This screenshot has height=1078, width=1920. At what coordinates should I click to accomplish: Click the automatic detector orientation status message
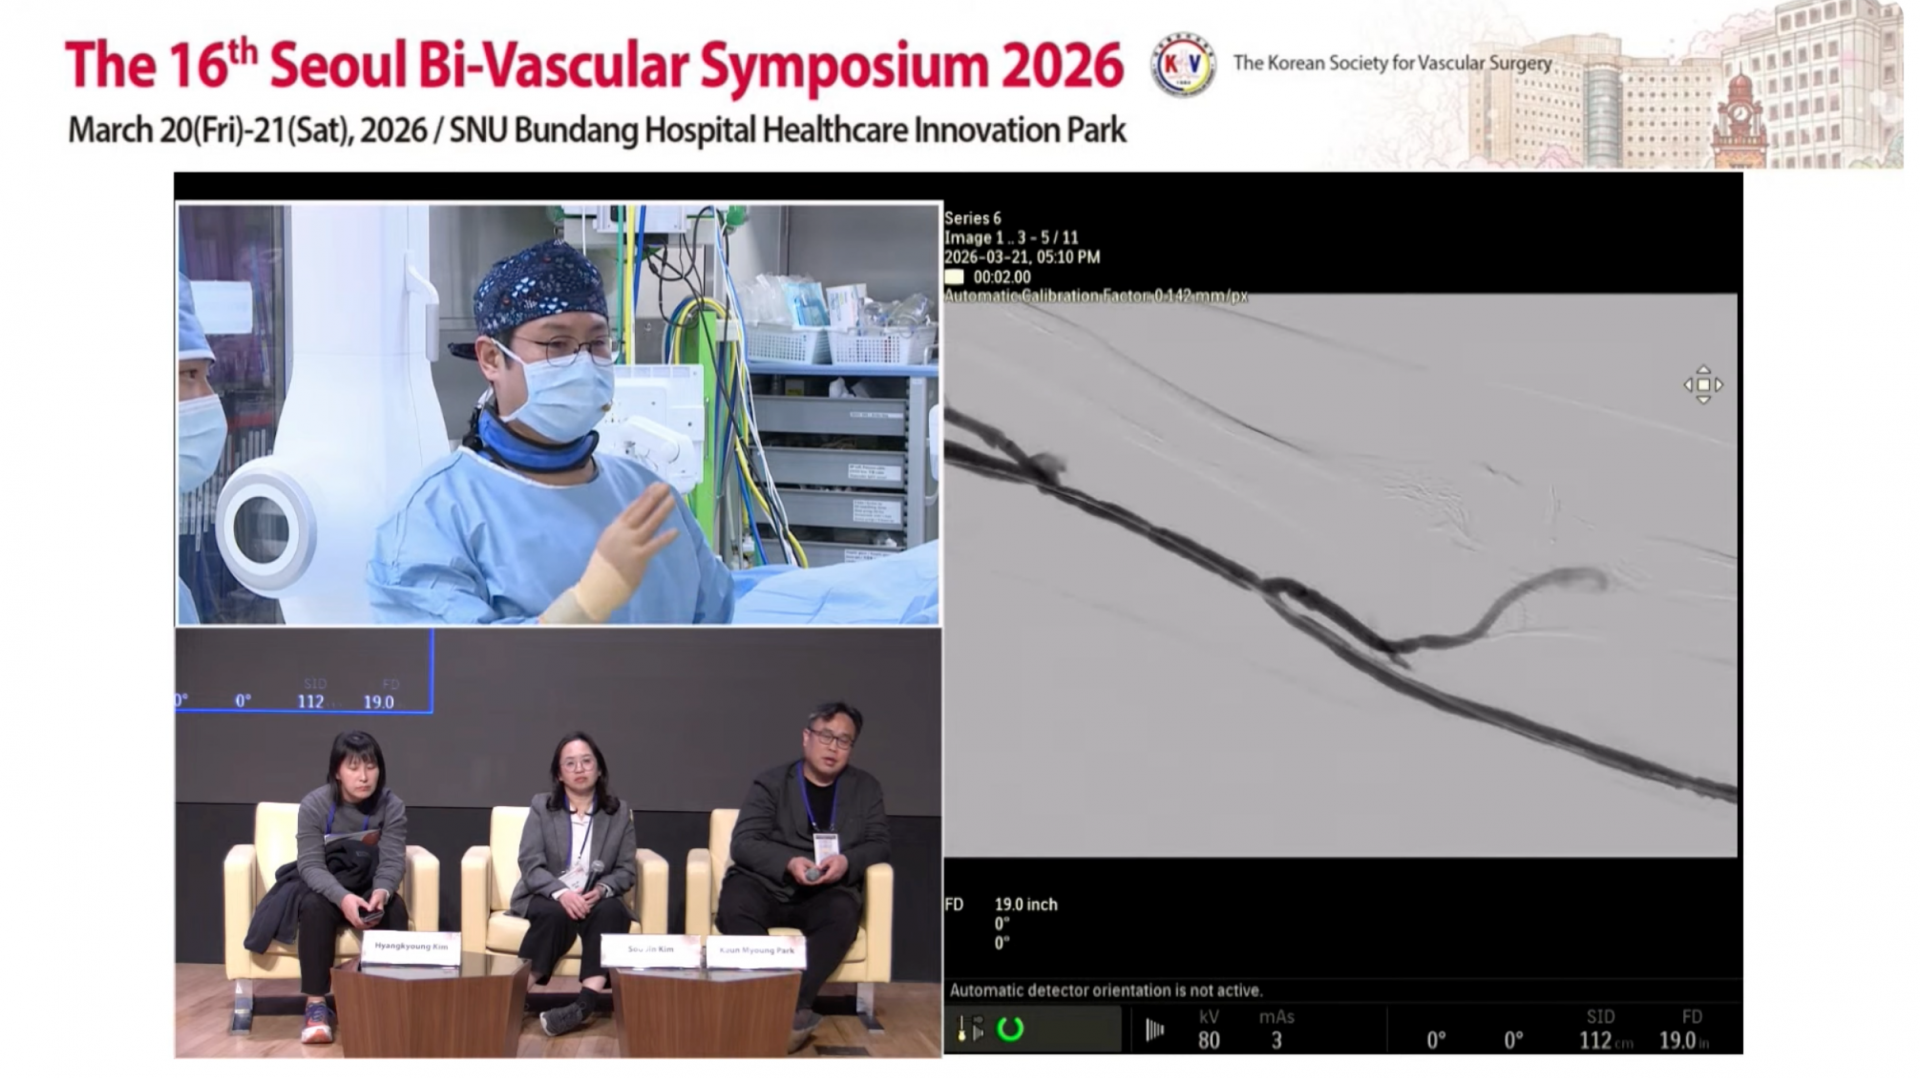(x=1106, y=990)
